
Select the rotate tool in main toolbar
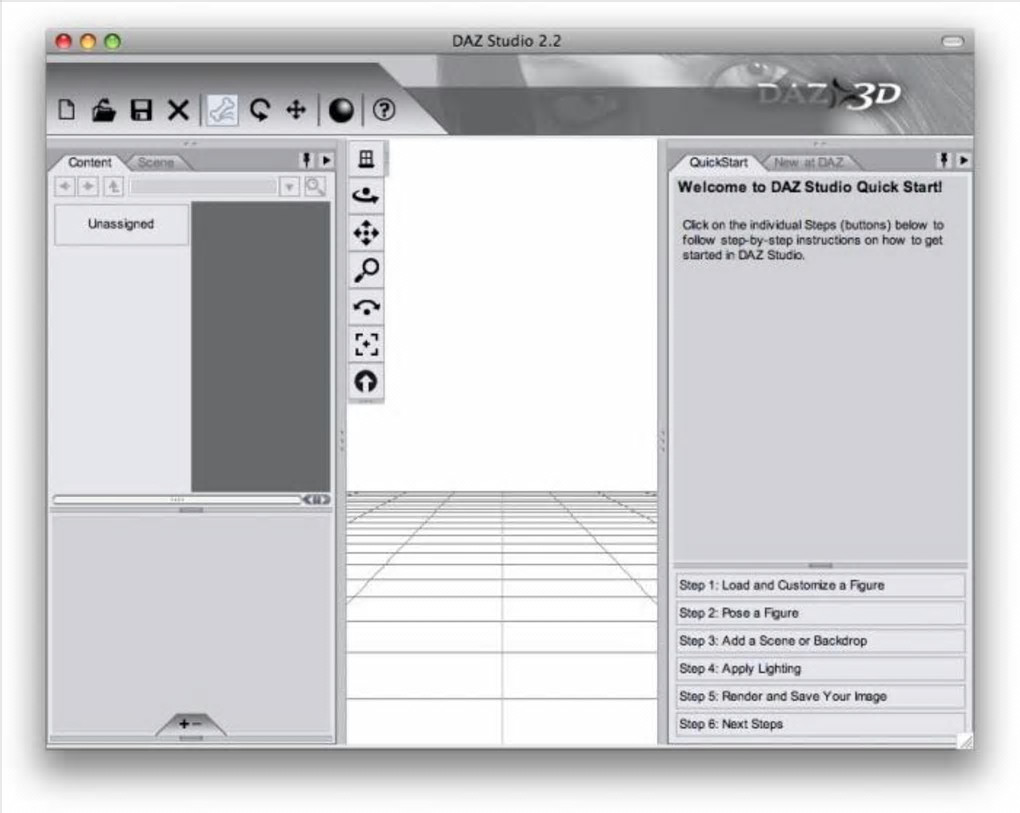[x=260, y=110]
